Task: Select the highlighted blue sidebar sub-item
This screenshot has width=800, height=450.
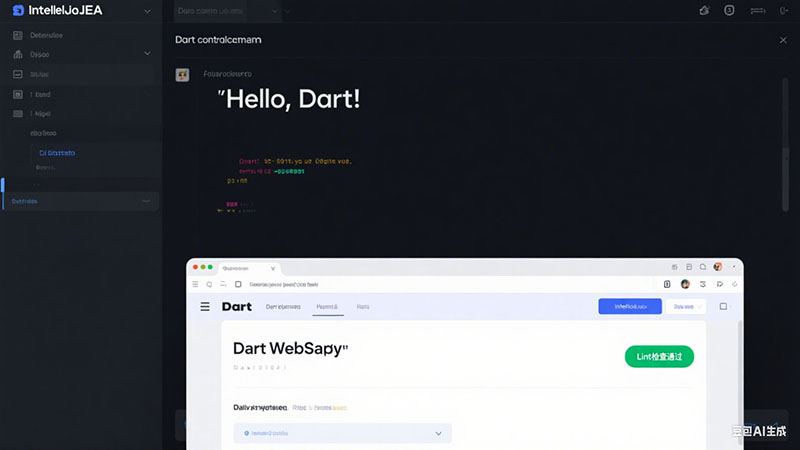Action: pyautogui.click(x=57, y=153)
